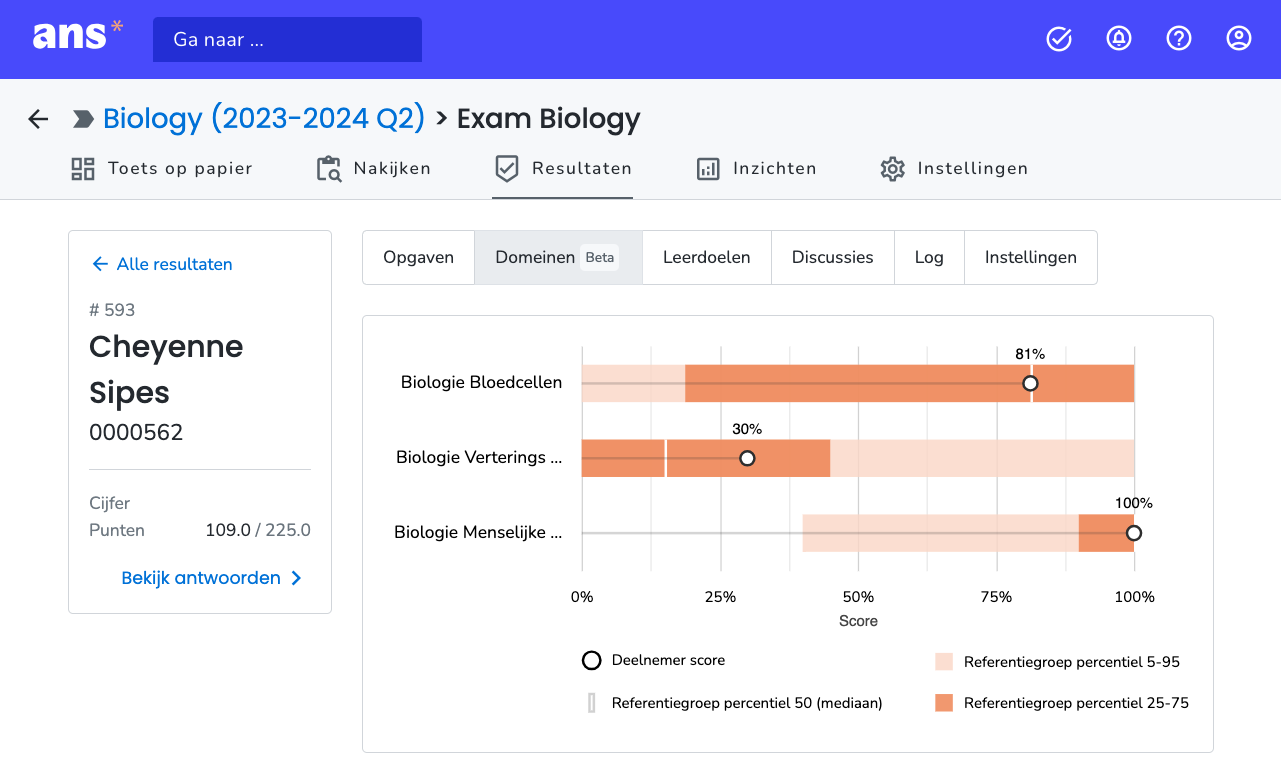Screen dimensions: 1281x765
Task: Click the ans logo in header
Action: [x=78, y=36]
